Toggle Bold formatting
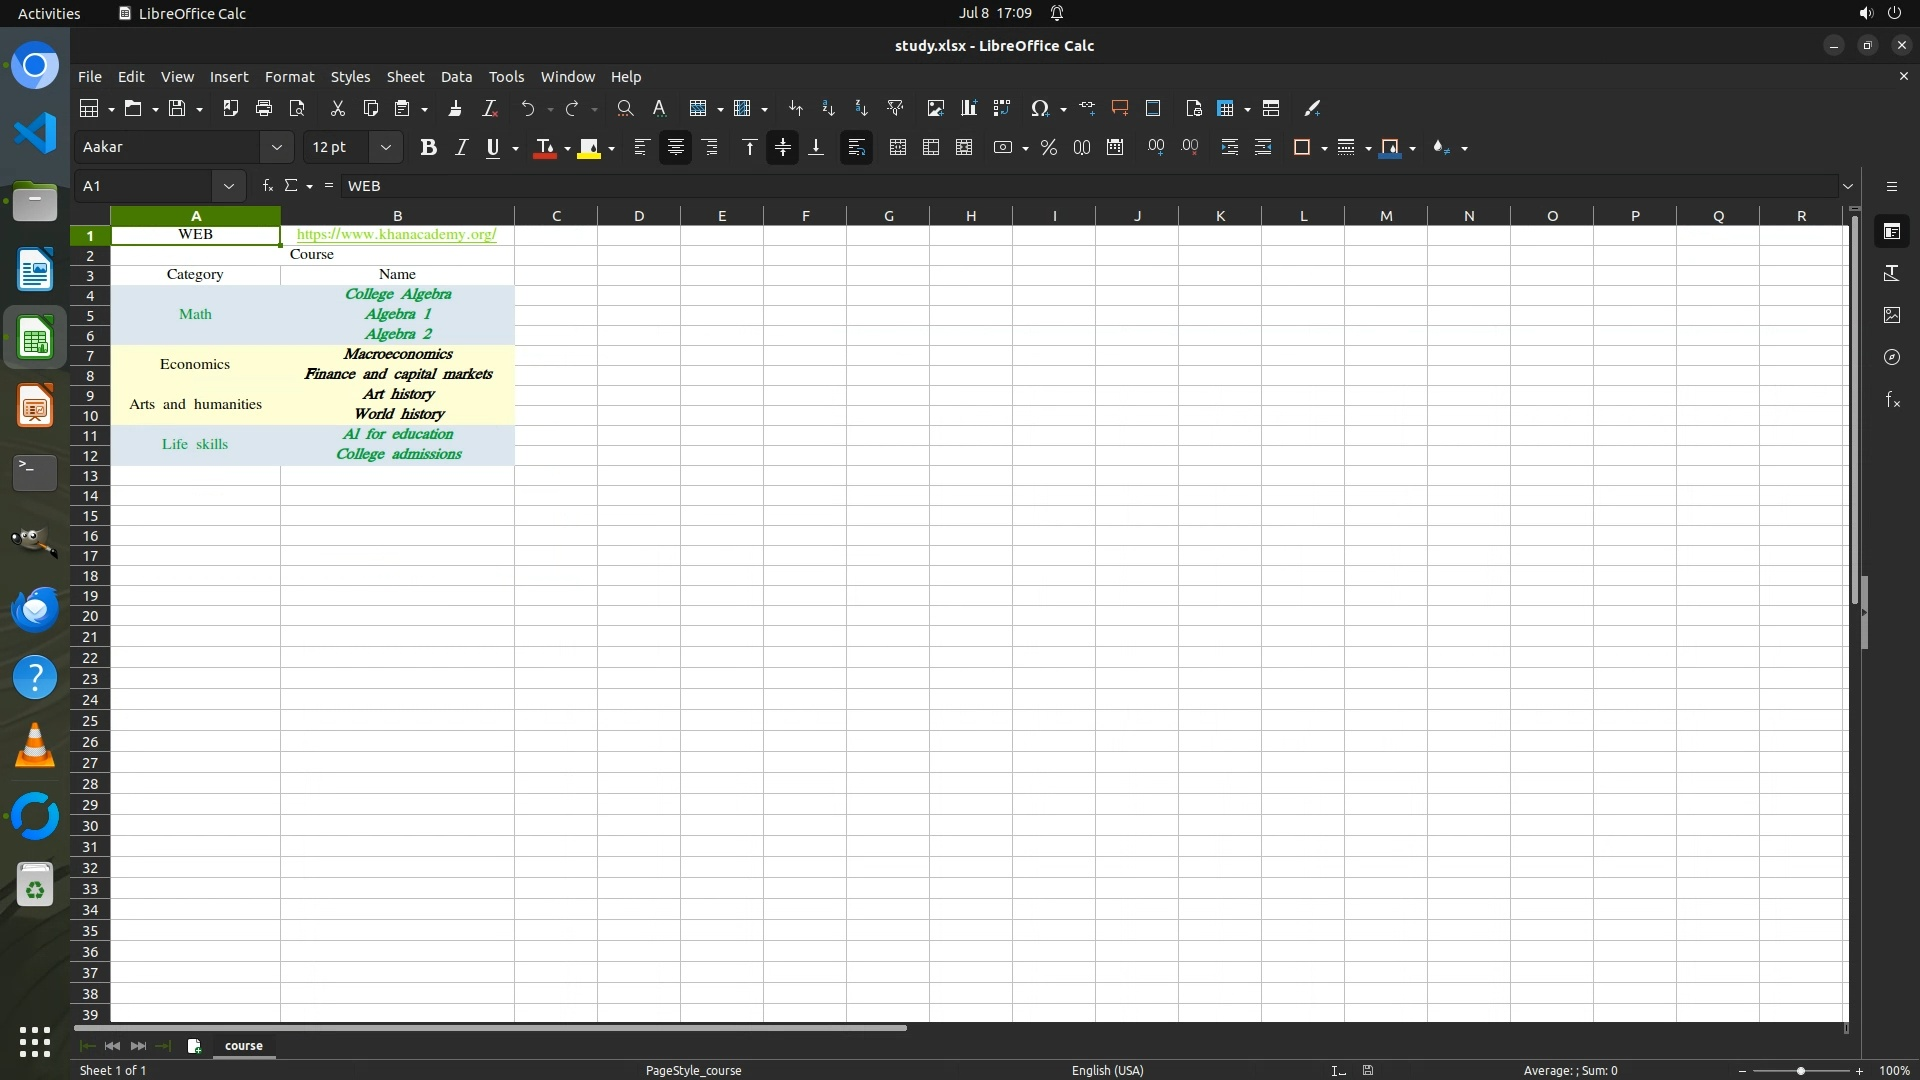The image size is (1920, 1080). pos(428,148)
